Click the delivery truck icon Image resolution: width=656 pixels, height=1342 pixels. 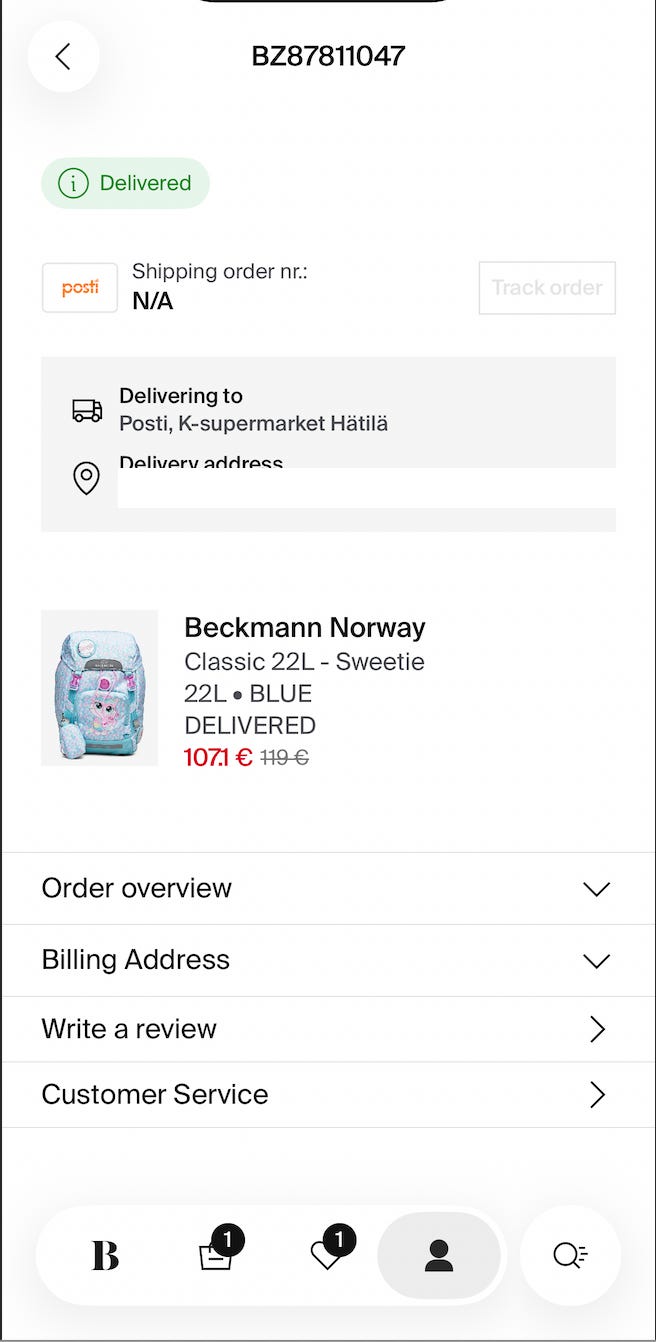[x=87, y=410]
